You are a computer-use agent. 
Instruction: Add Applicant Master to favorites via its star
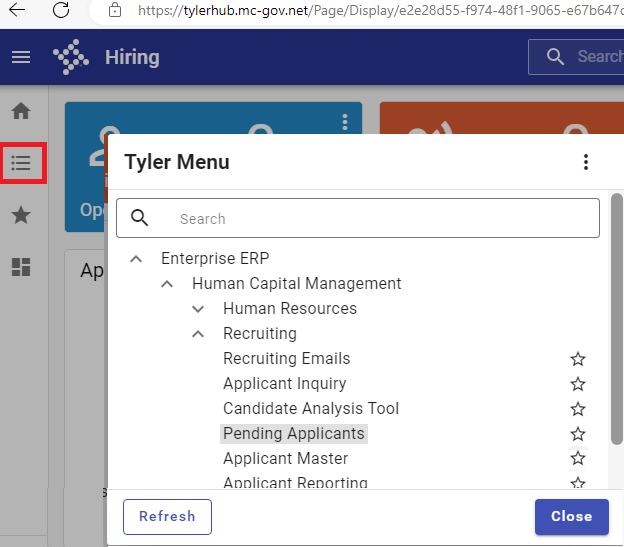(578, 459)
